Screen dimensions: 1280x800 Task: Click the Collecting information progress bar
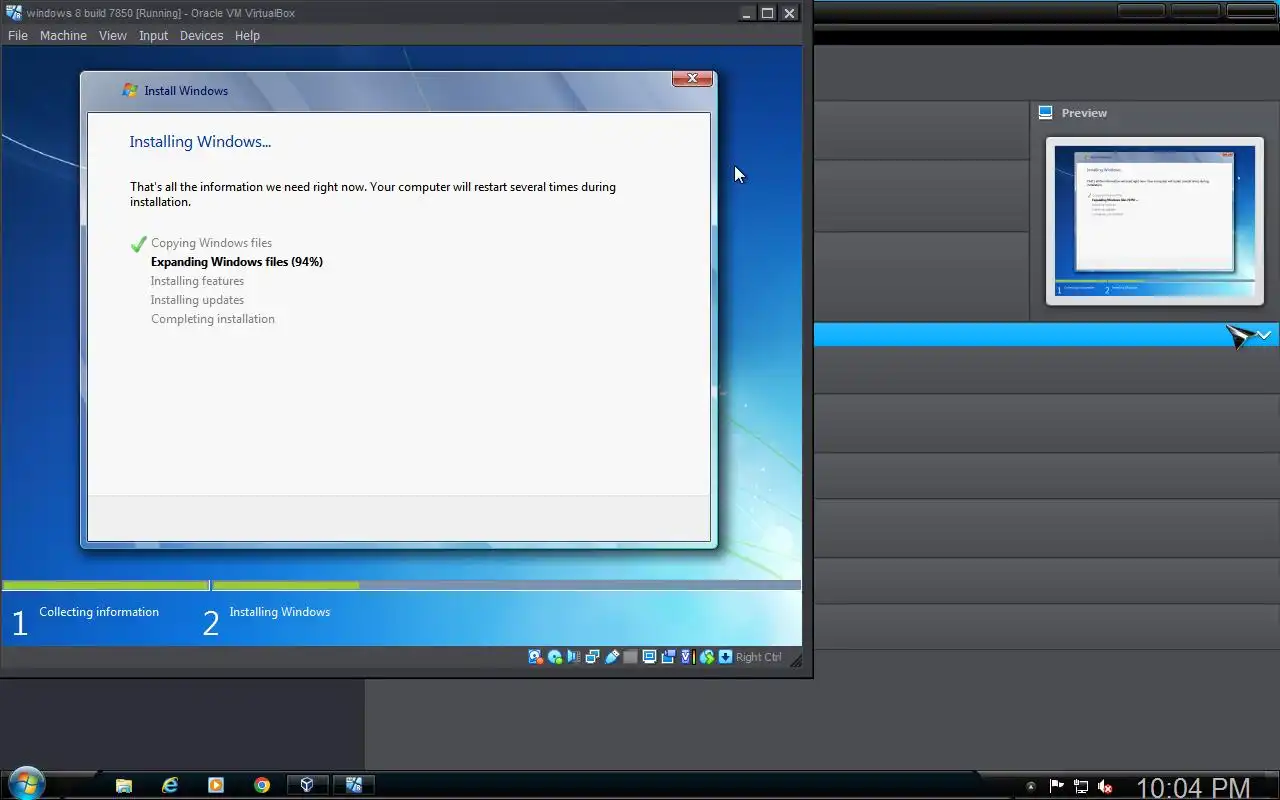click(x=105, y=586)
